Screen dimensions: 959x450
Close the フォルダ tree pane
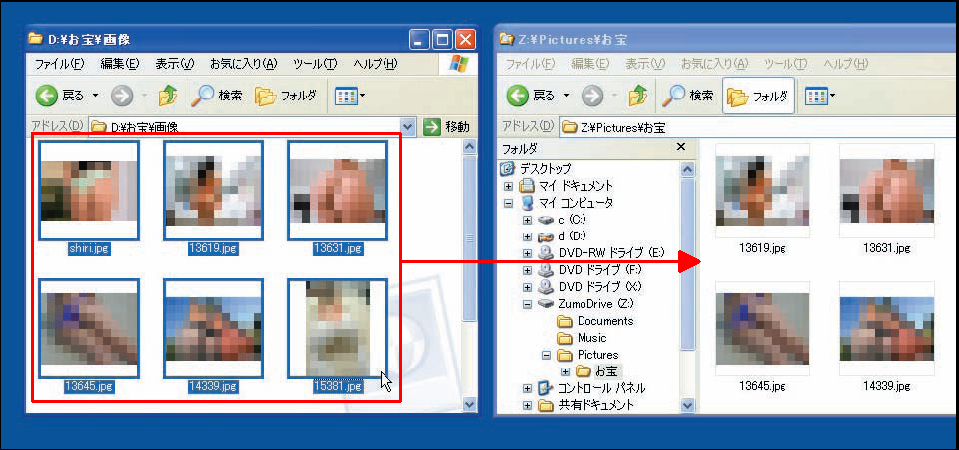[x=681, y=147]
